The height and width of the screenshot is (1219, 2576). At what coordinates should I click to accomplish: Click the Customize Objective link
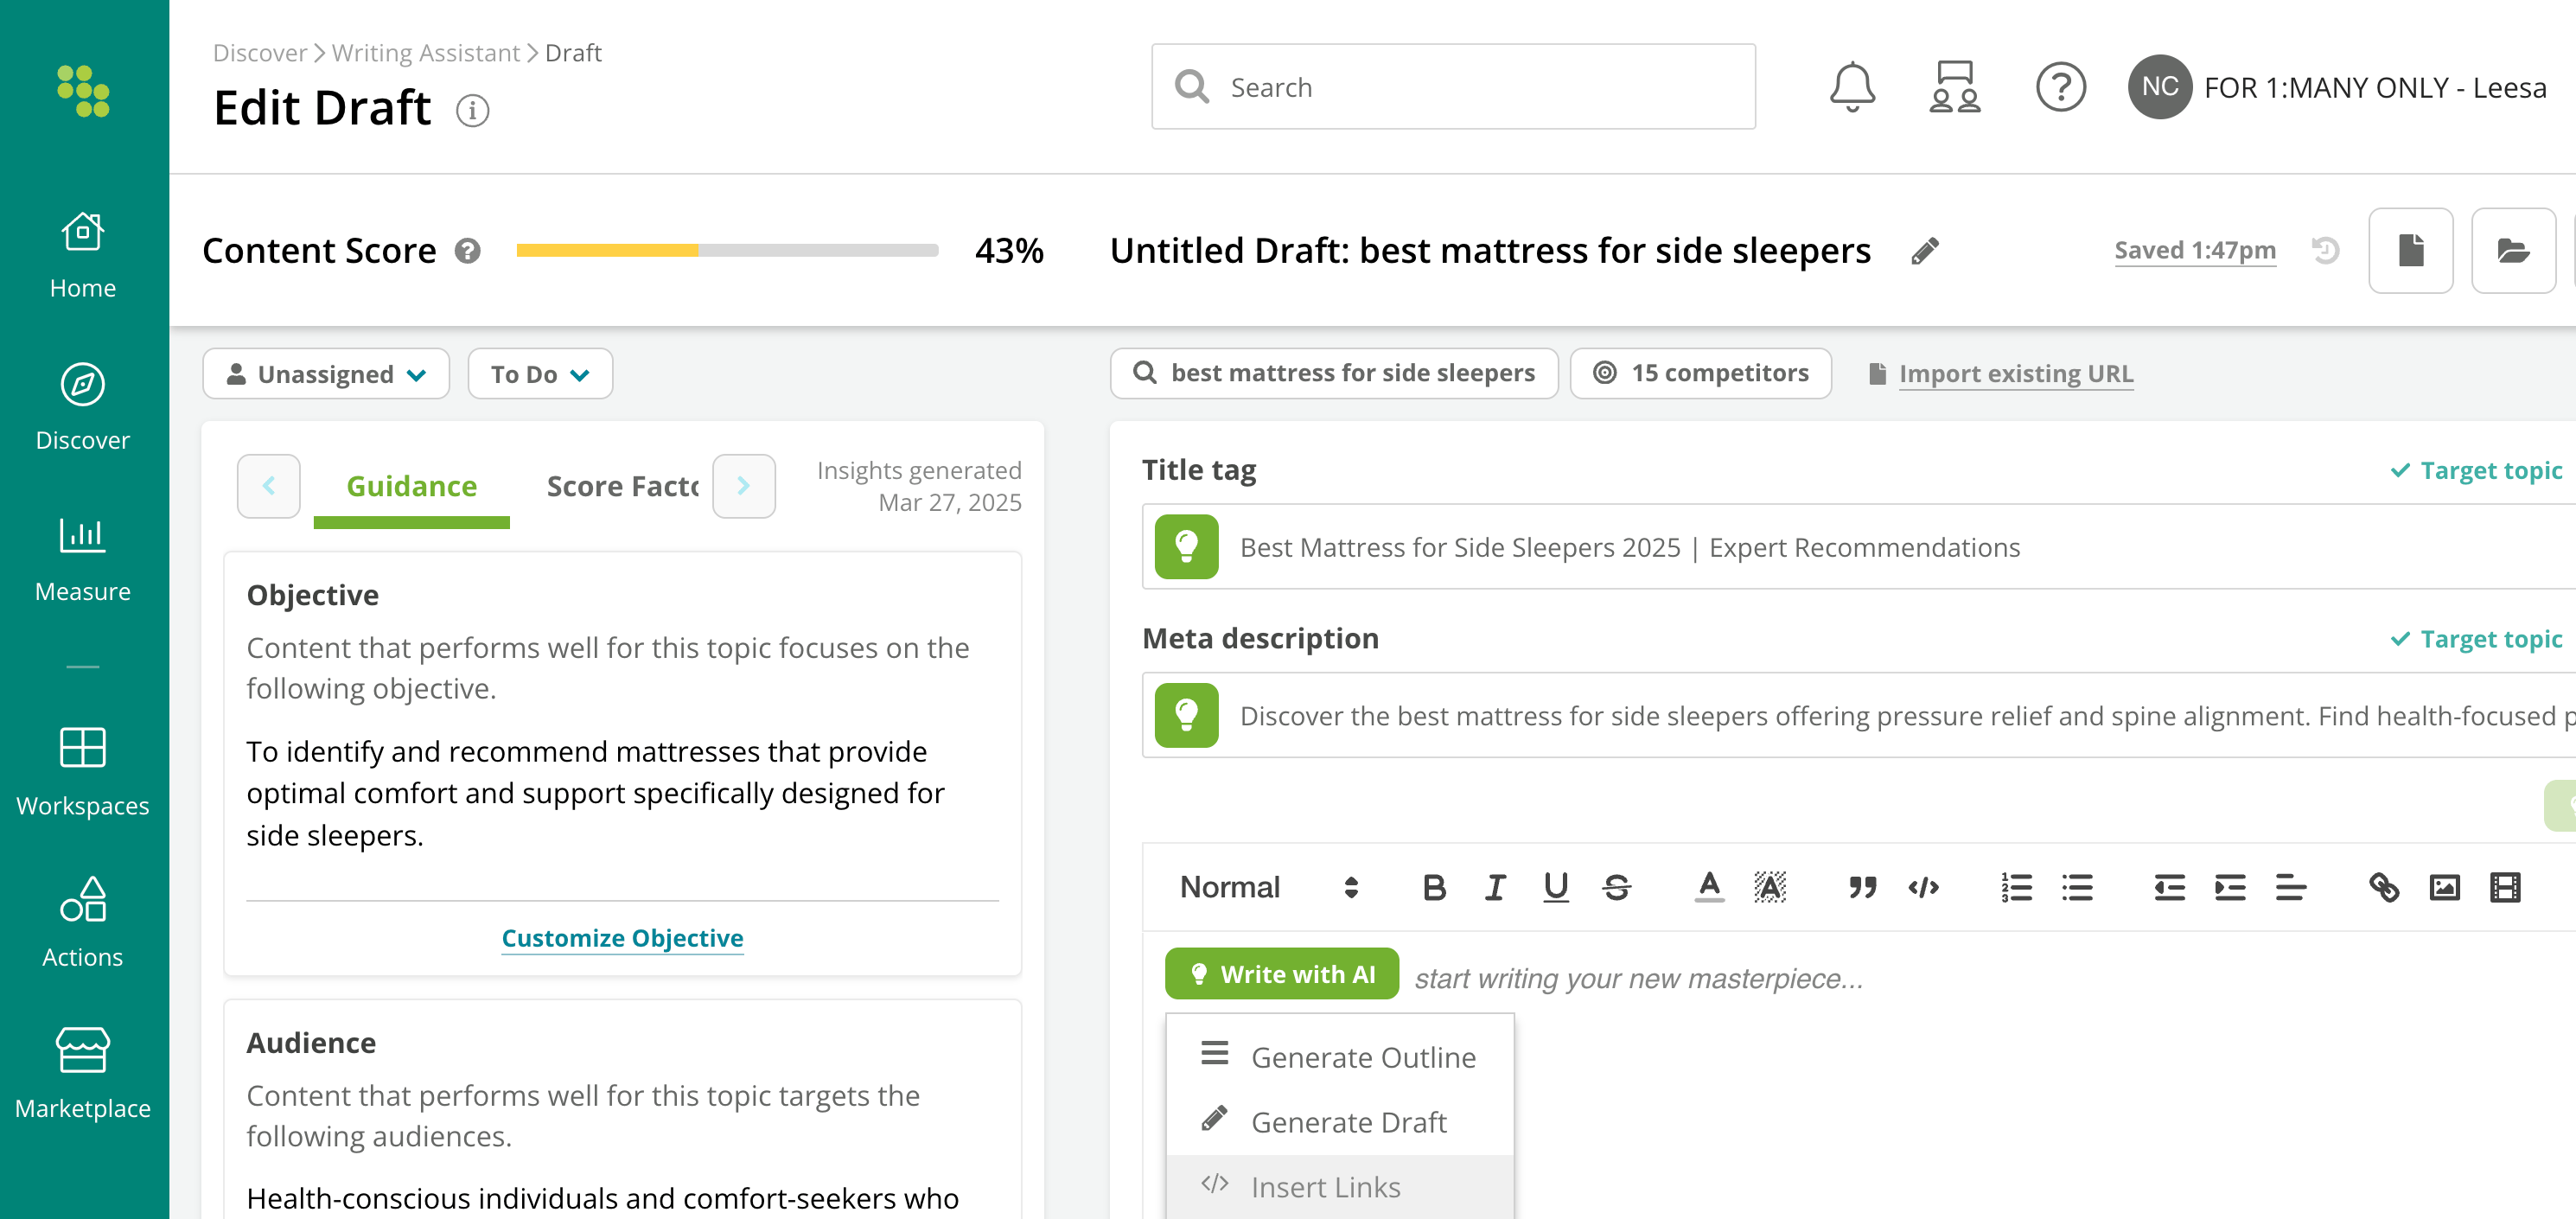(x=622, y=938)
